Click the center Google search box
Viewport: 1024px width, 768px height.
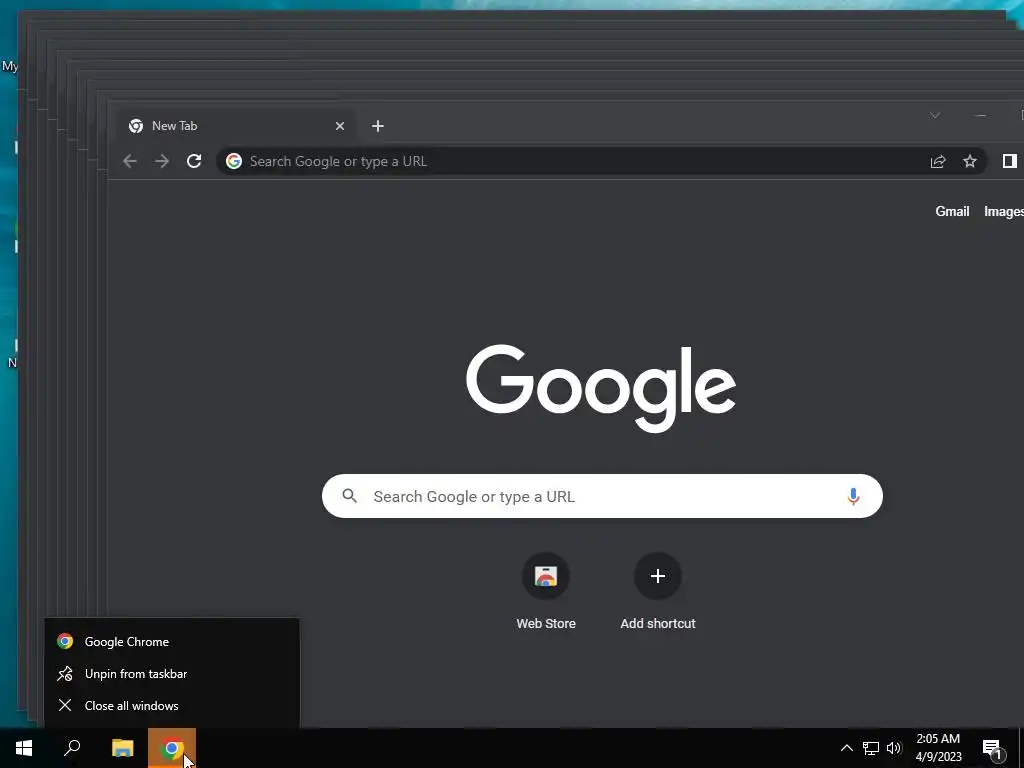602,496
